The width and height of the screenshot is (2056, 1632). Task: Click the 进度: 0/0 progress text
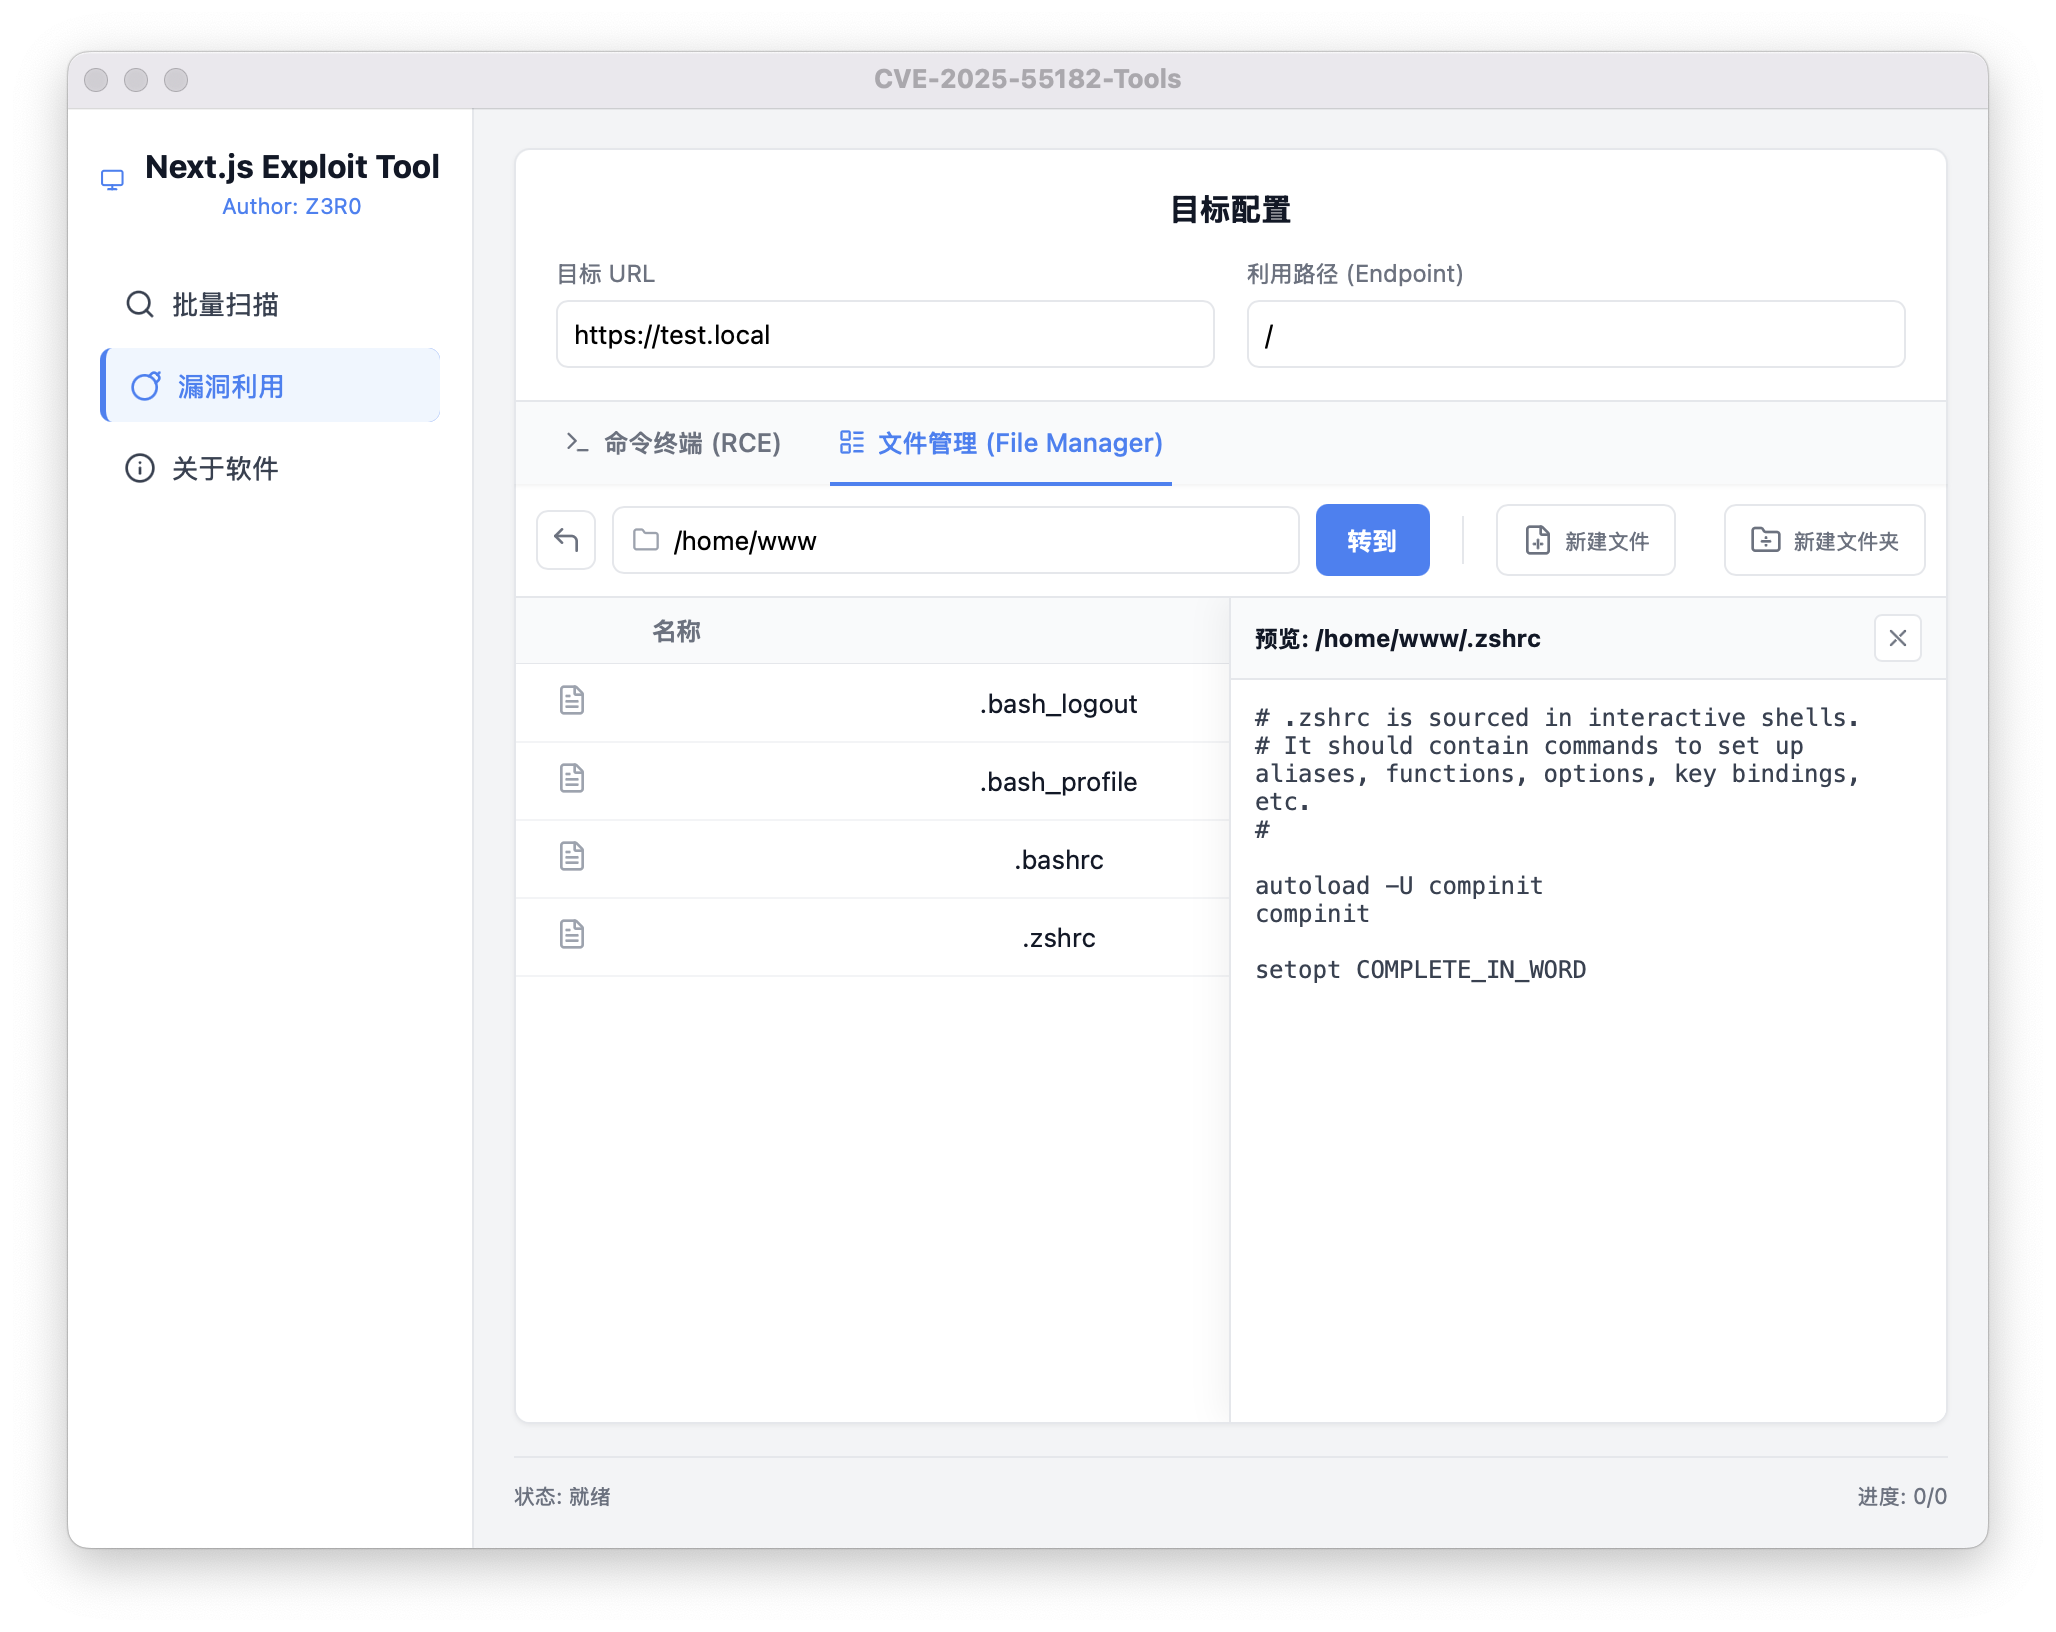coord(1902,1496)
